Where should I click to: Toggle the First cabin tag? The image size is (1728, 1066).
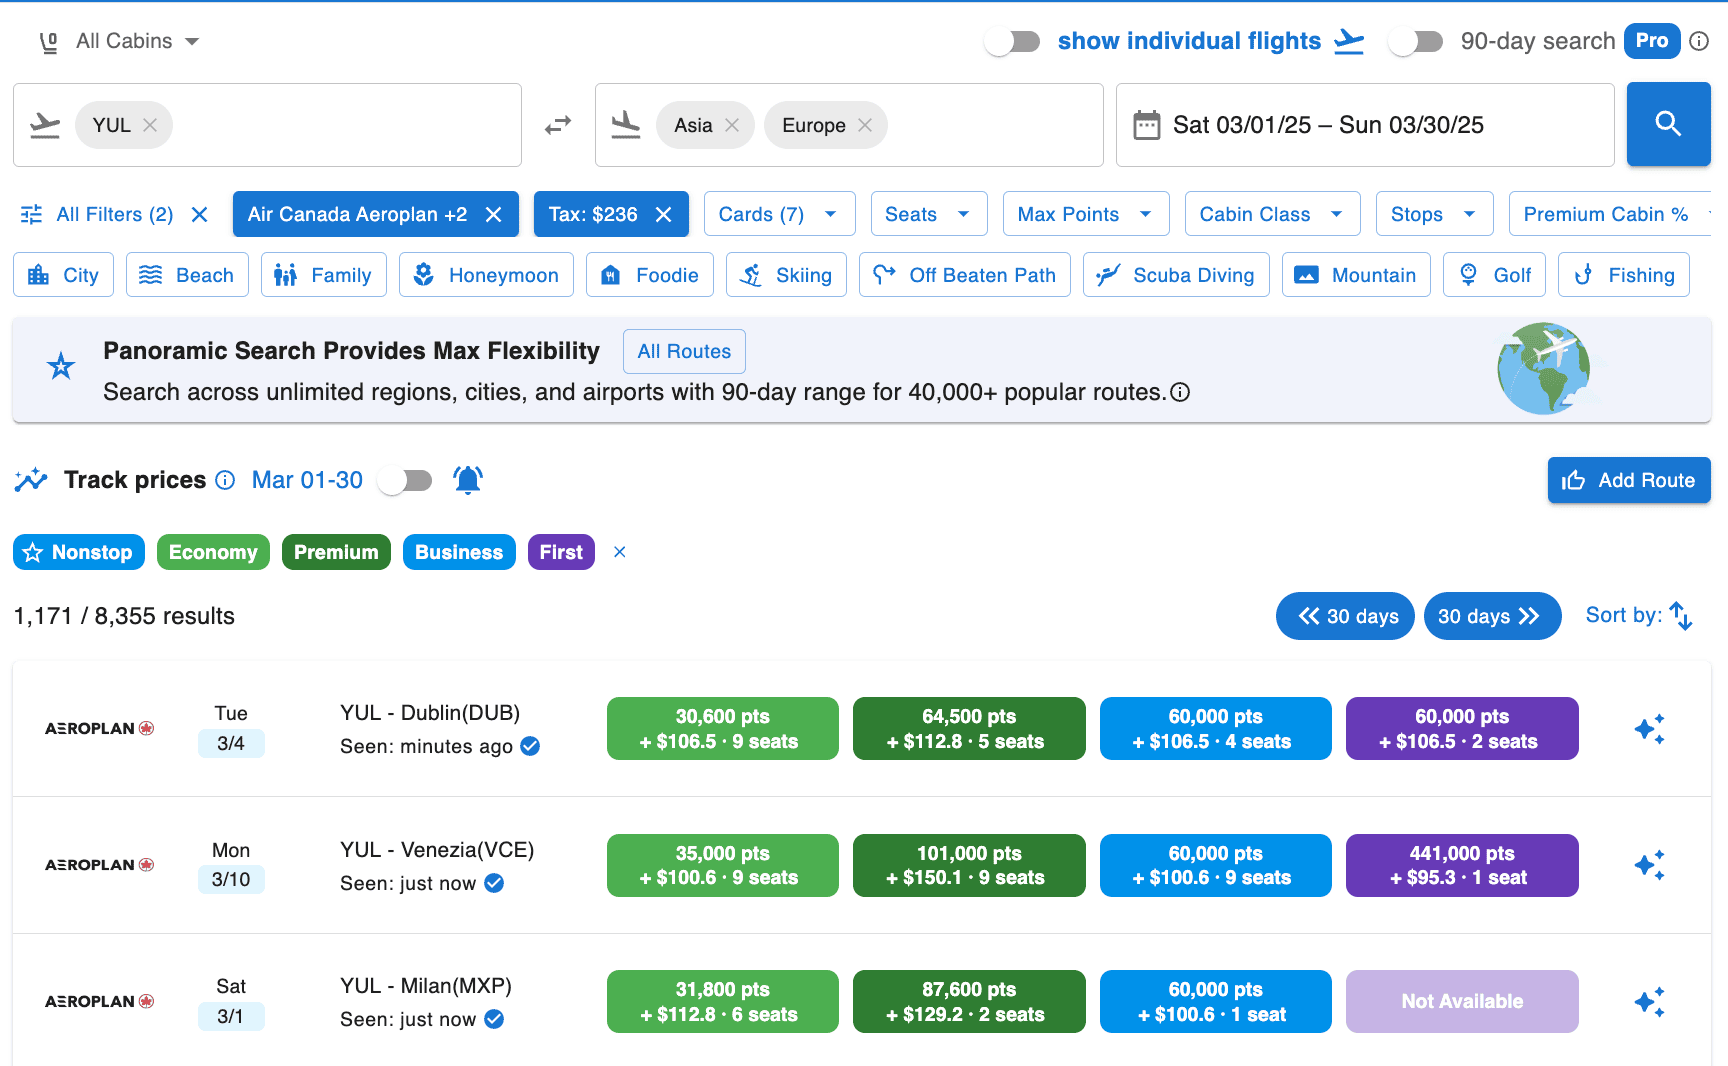[561, 552]
